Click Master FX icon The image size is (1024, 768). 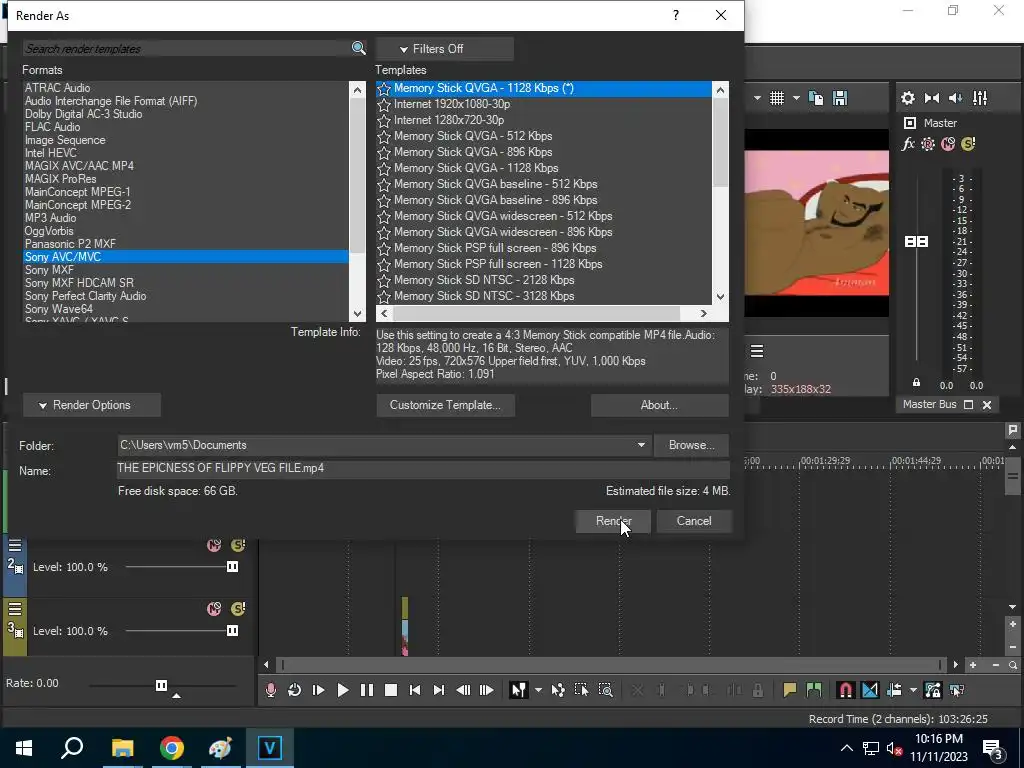(908, 144)
